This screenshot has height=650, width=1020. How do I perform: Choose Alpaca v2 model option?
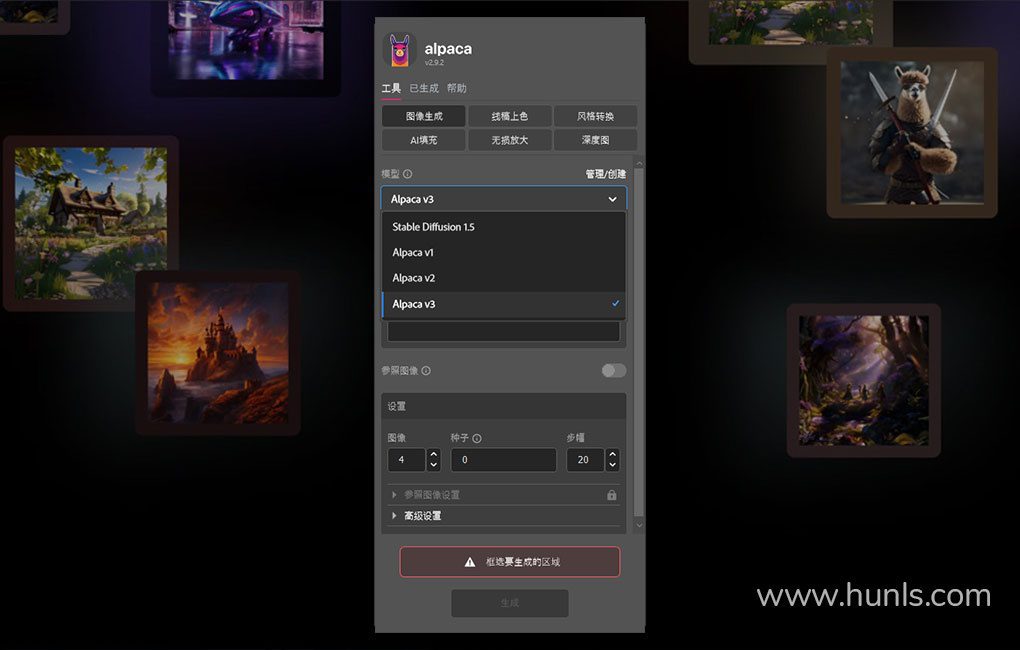point(503,278)
